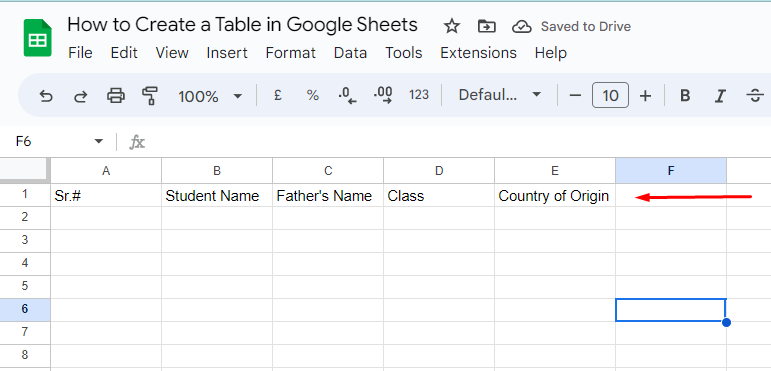Viewport: 771px width, 371px height.
Task: Format as currency with pound icon
Action: 277,95
